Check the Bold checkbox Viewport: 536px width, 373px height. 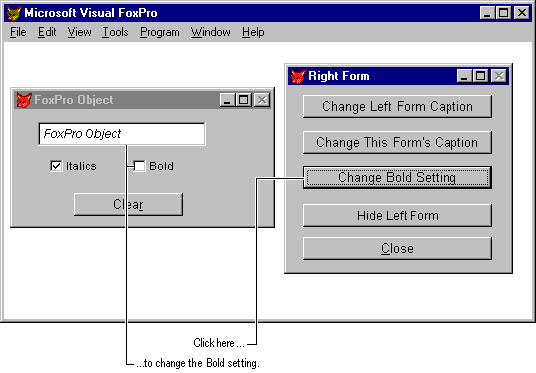tap(139, 166)
